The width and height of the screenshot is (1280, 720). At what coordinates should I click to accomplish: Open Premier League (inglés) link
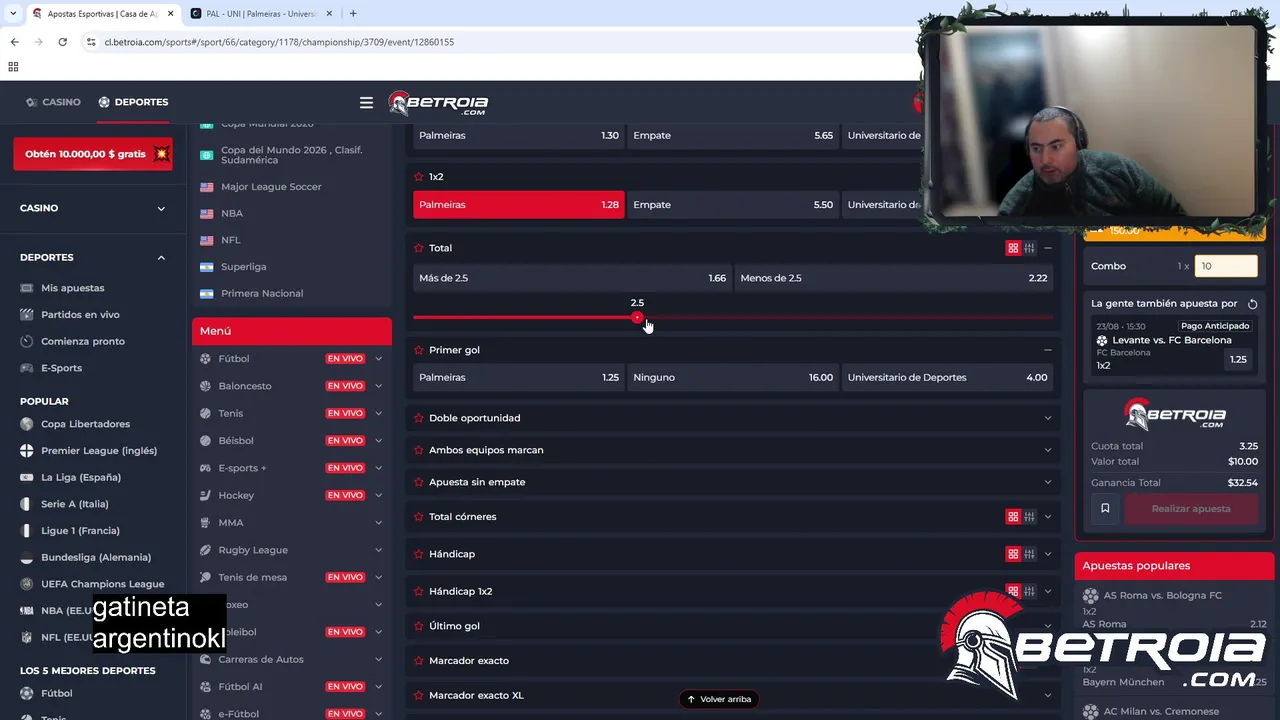click(x=99, y=451)
